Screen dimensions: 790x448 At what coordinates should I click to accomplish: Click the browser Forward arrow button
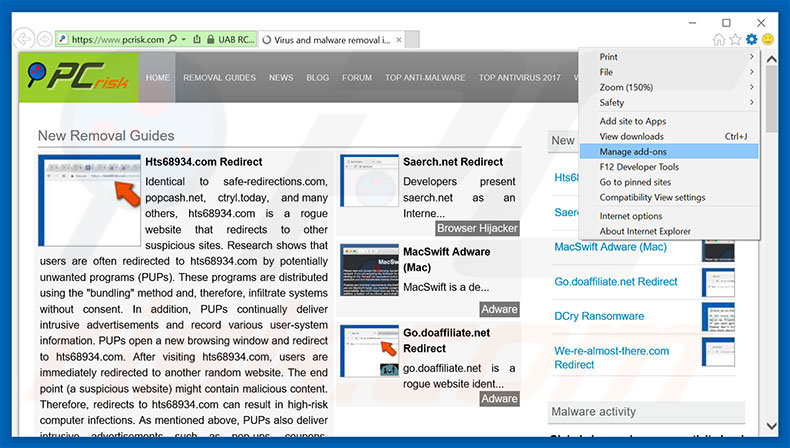[x=44, y=39]
